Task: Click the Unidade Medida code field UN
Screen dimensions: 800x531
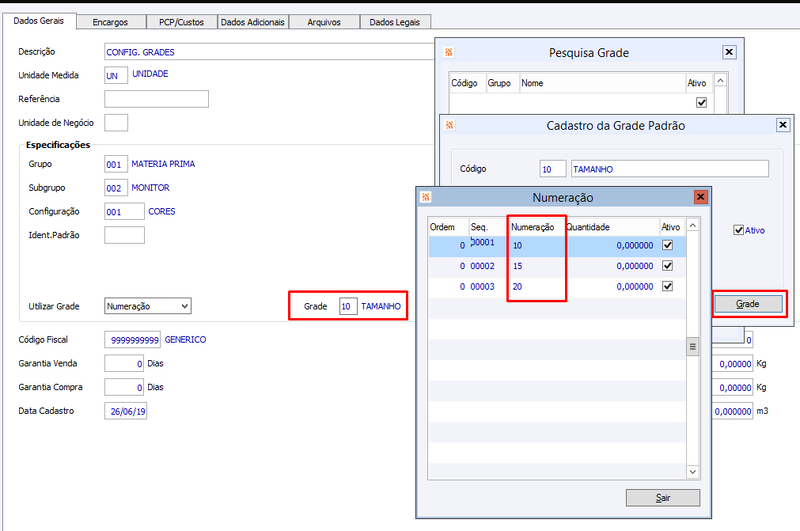Action: [116, 75]
